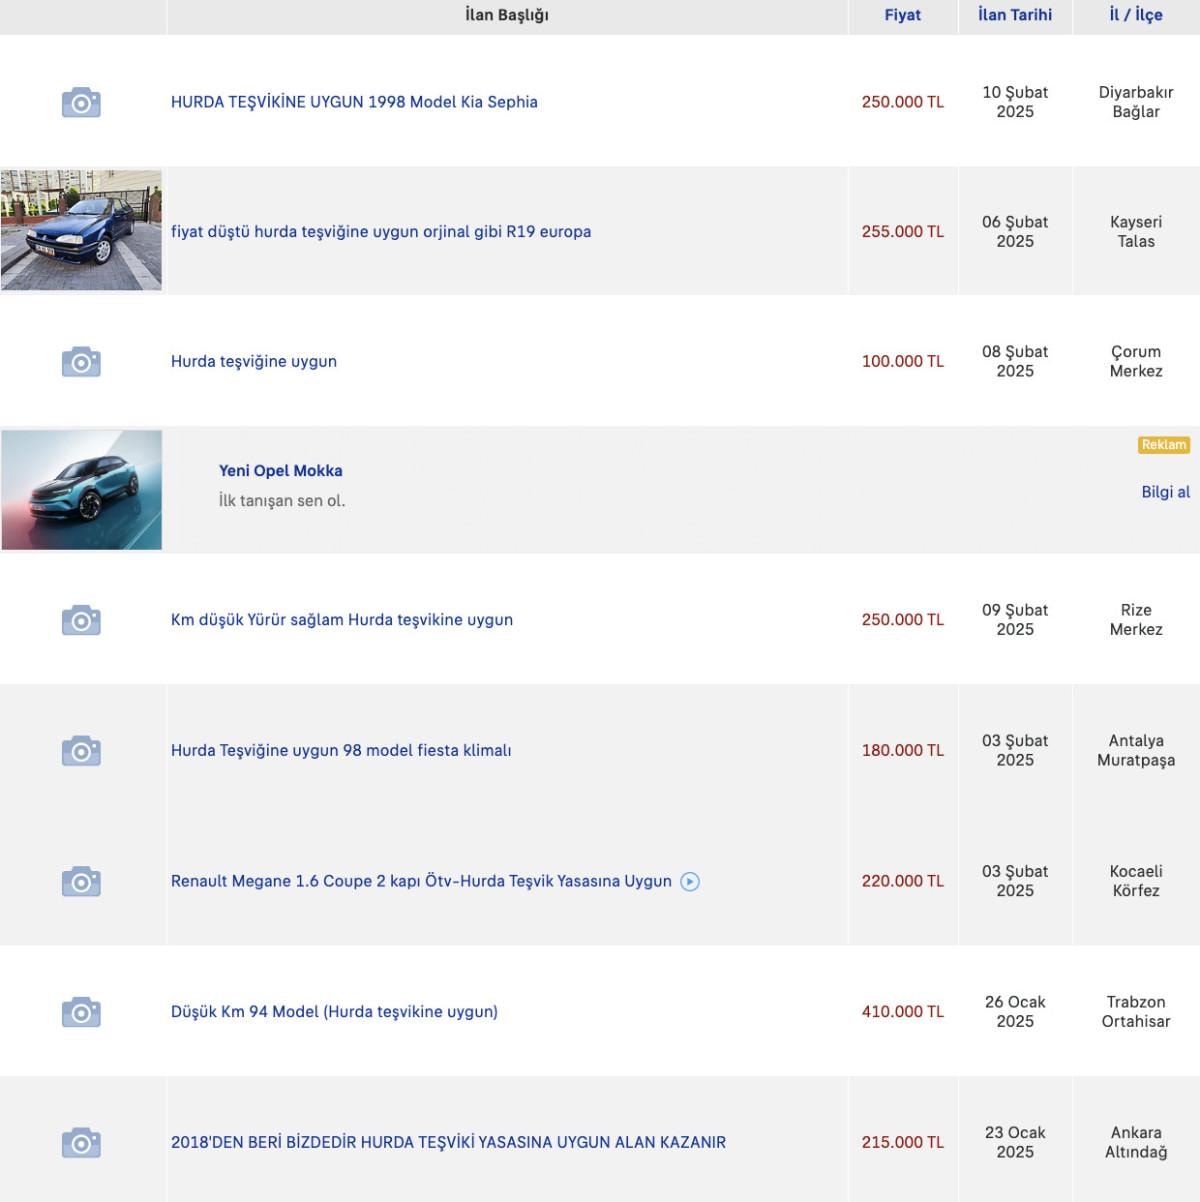Viewport: 1200px width, 1202px height.
Task: Click camera placeholder beside Çorum Merkez listing
Action: (81, 362)
